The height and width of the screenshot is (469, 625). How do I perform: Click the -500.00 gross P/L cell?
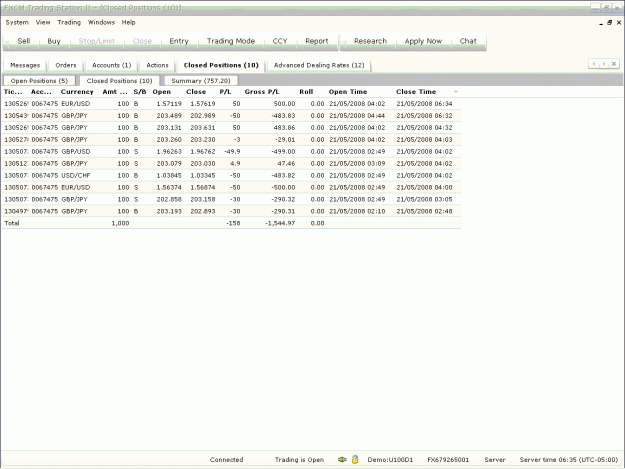(x=283, y=187)
